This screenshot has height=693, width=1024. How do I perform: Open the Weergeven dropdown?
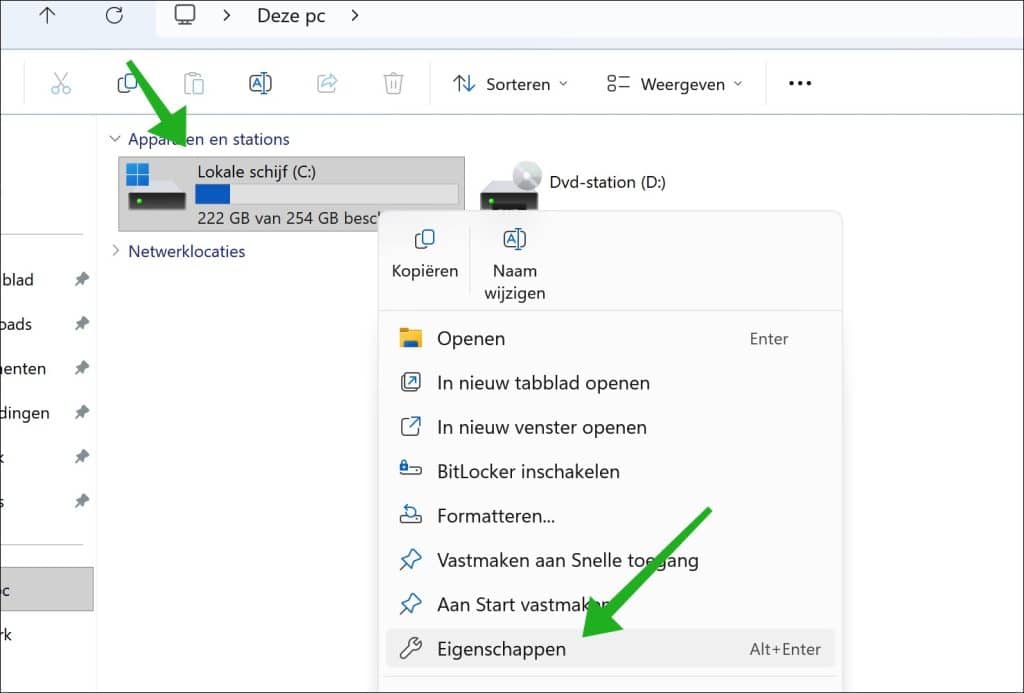point(675,84)
